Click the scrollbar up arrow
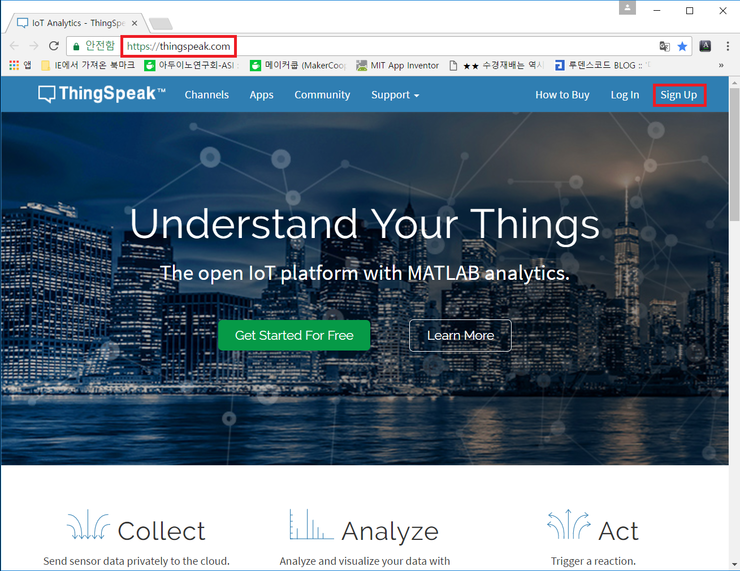Image resolution: width=740 pixels, height=571 pixels. [x=734, y=83]
